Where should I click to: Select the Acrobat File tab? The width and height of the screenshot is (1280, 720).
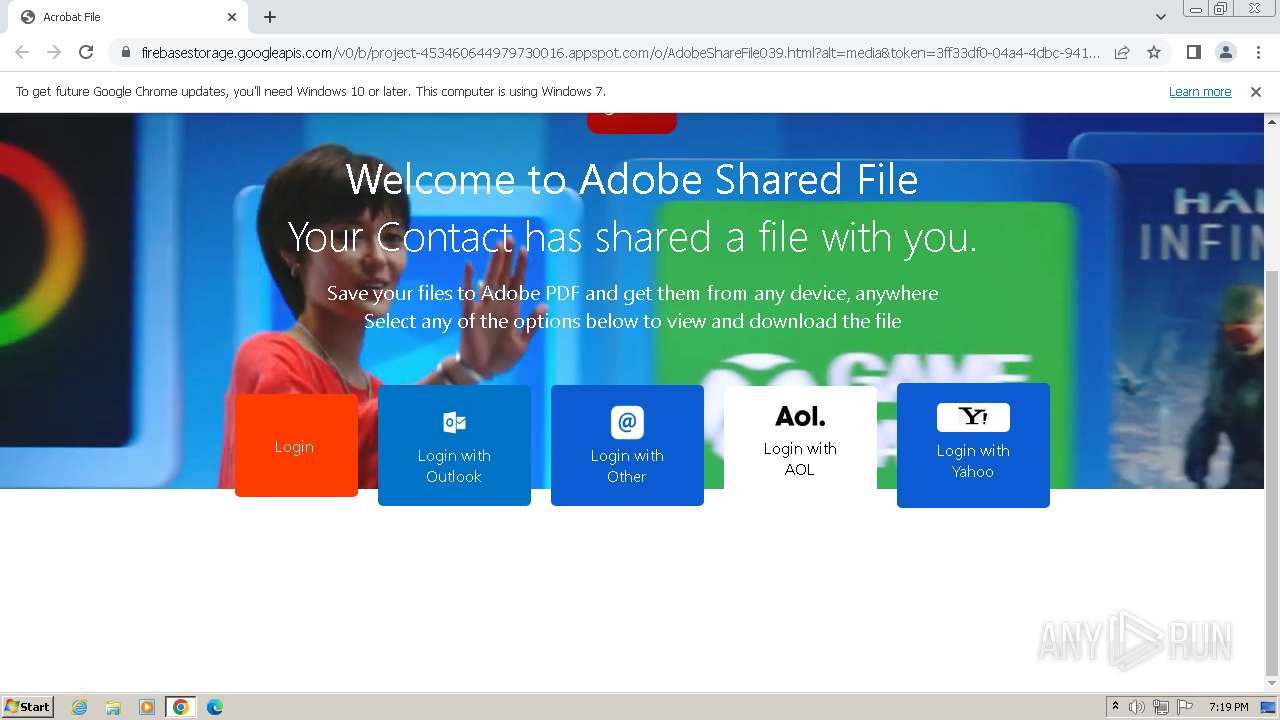coord(128,17)
